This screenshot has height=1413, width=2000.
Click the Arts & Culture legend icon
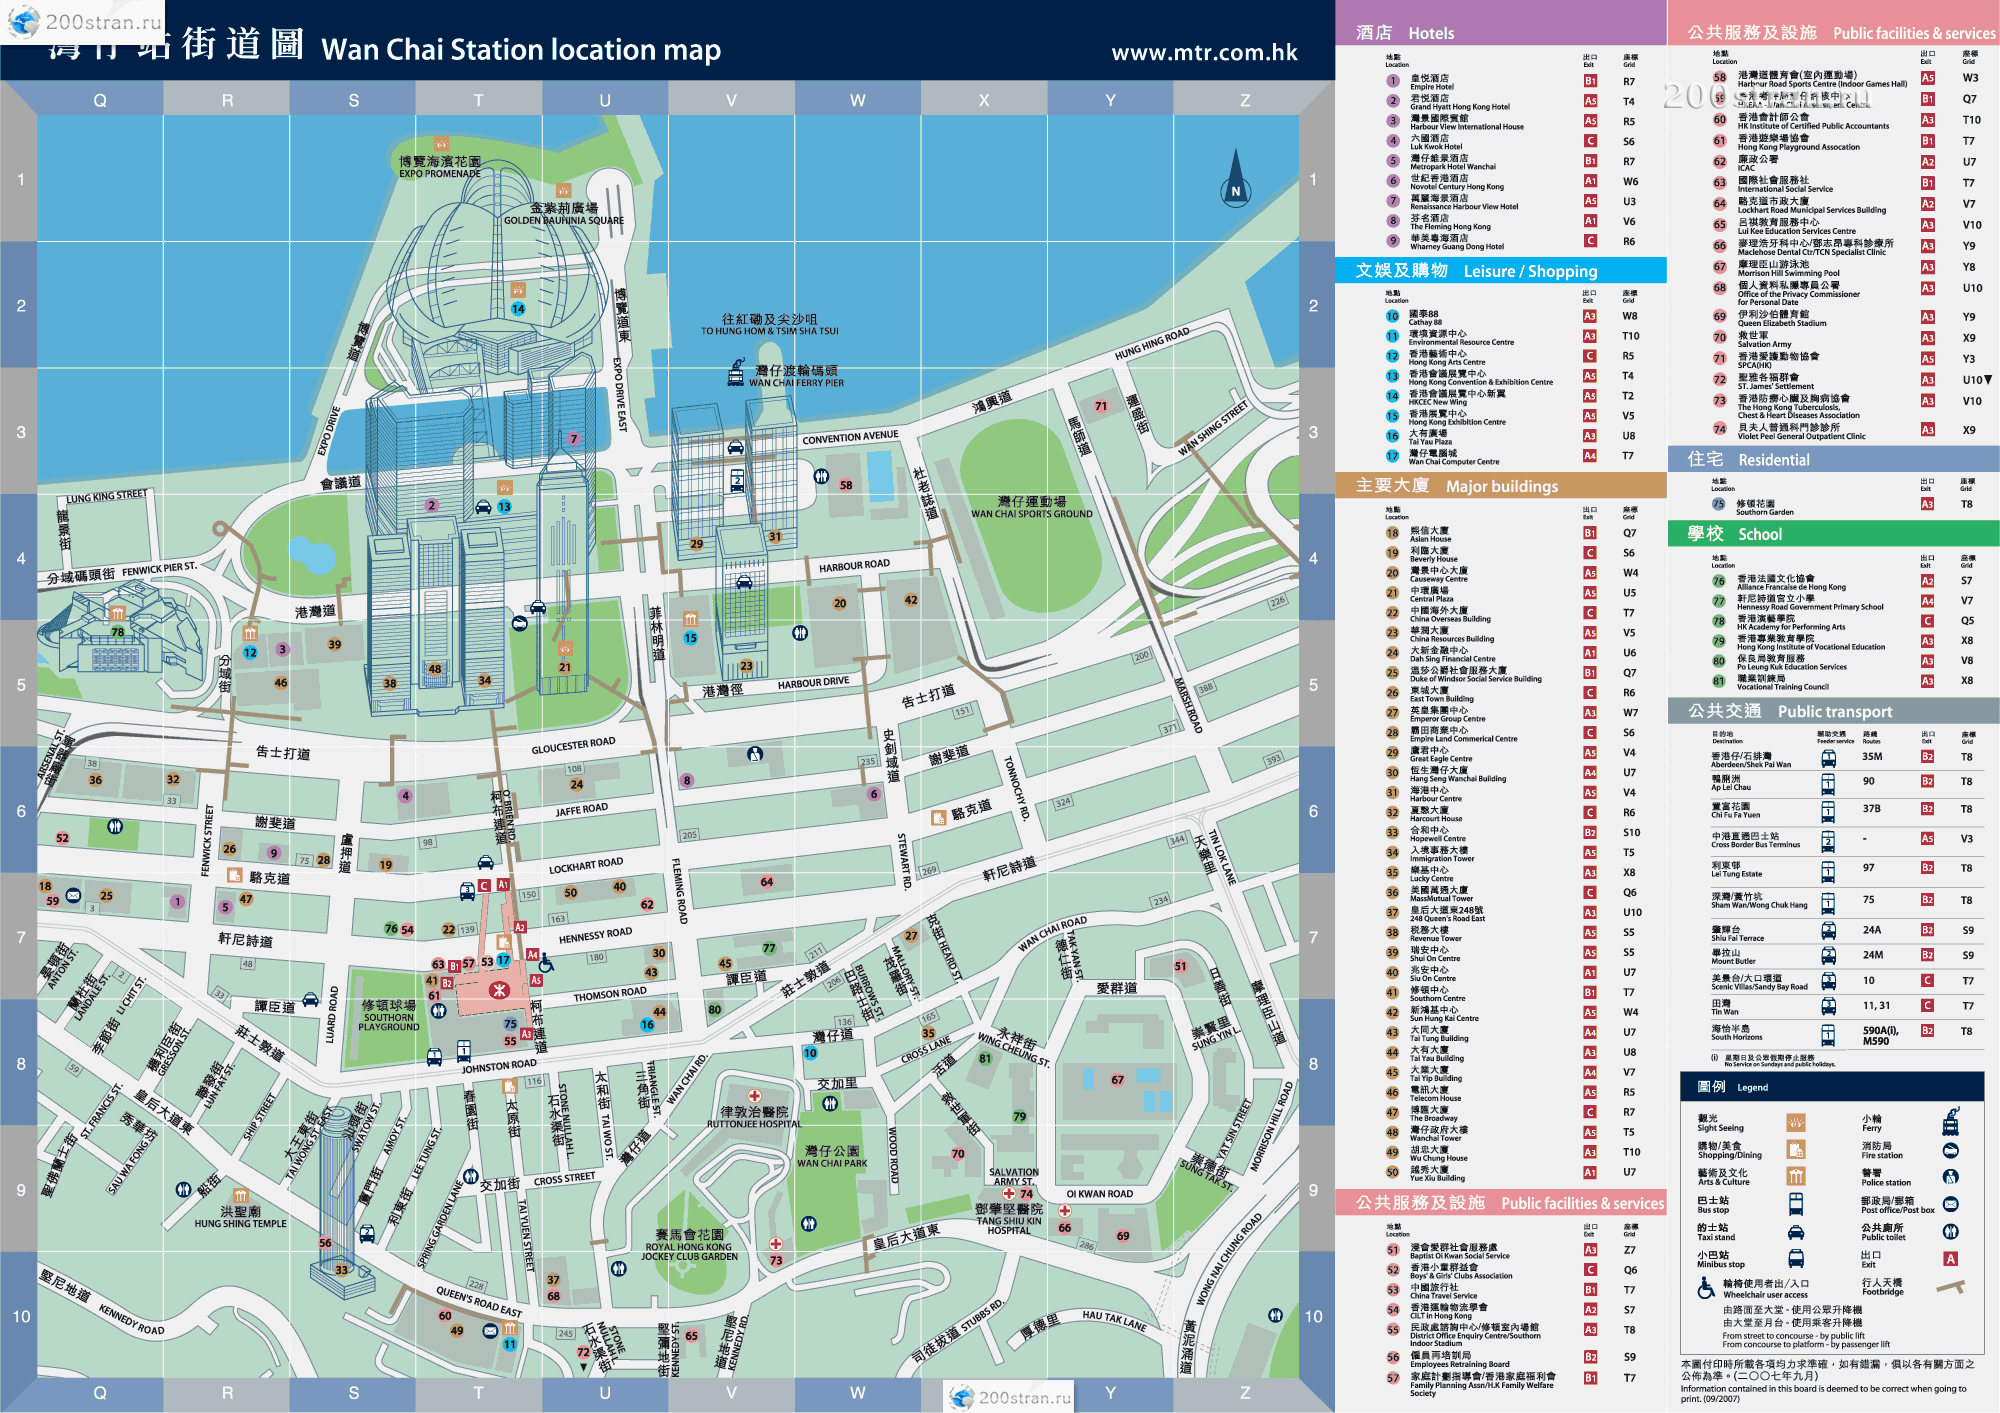pyautogui.click(x=1796, y=1177)
